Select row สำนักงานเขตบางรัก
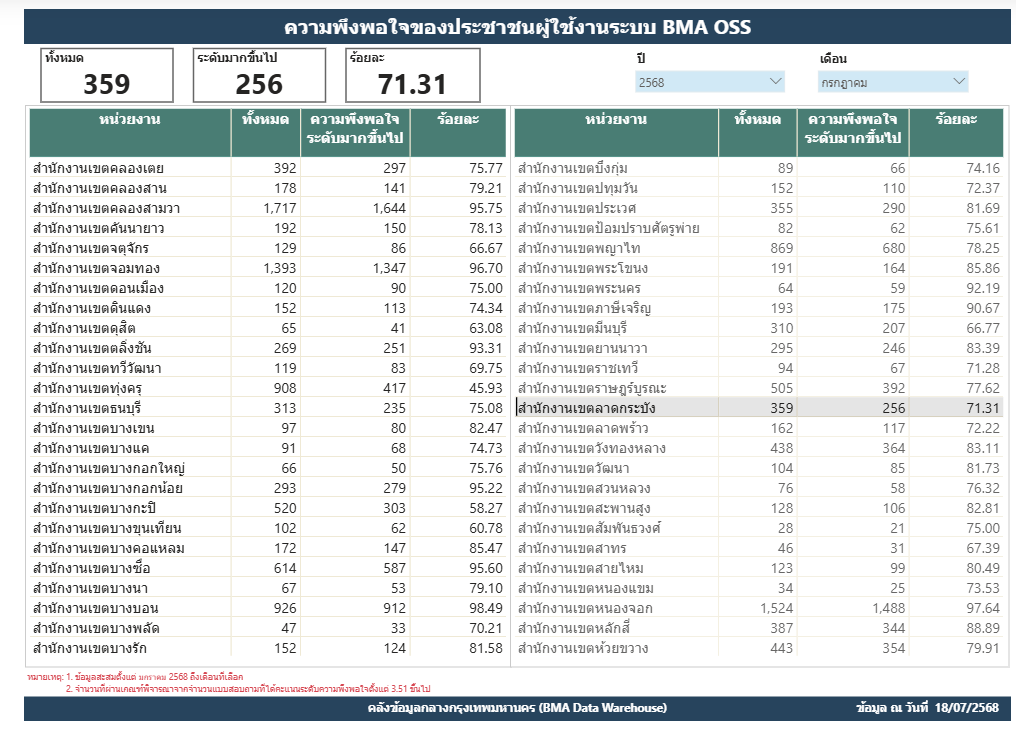 (268, 648)
